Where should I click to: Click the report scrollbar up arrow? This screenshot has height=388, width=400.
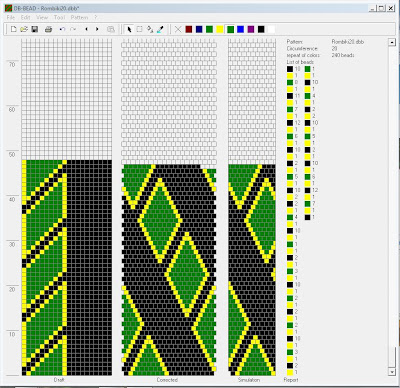tap(392, 42)
